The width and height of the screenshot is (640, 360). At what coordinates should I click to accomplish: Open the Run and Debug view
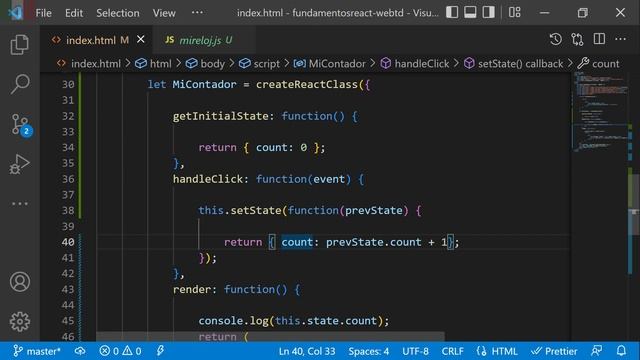pos(20,164)
